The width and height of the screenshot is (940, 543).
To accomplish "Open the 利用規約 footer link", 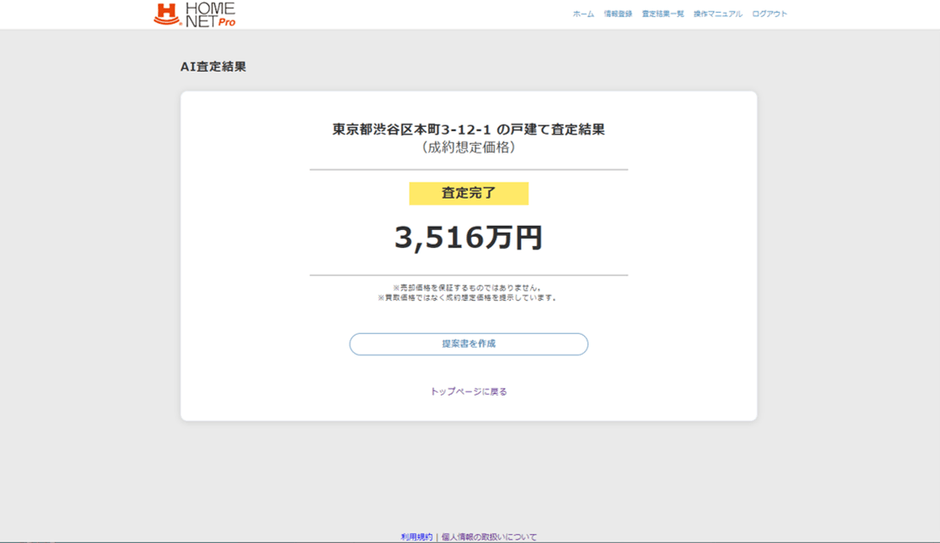I will [x=416, y=537].
